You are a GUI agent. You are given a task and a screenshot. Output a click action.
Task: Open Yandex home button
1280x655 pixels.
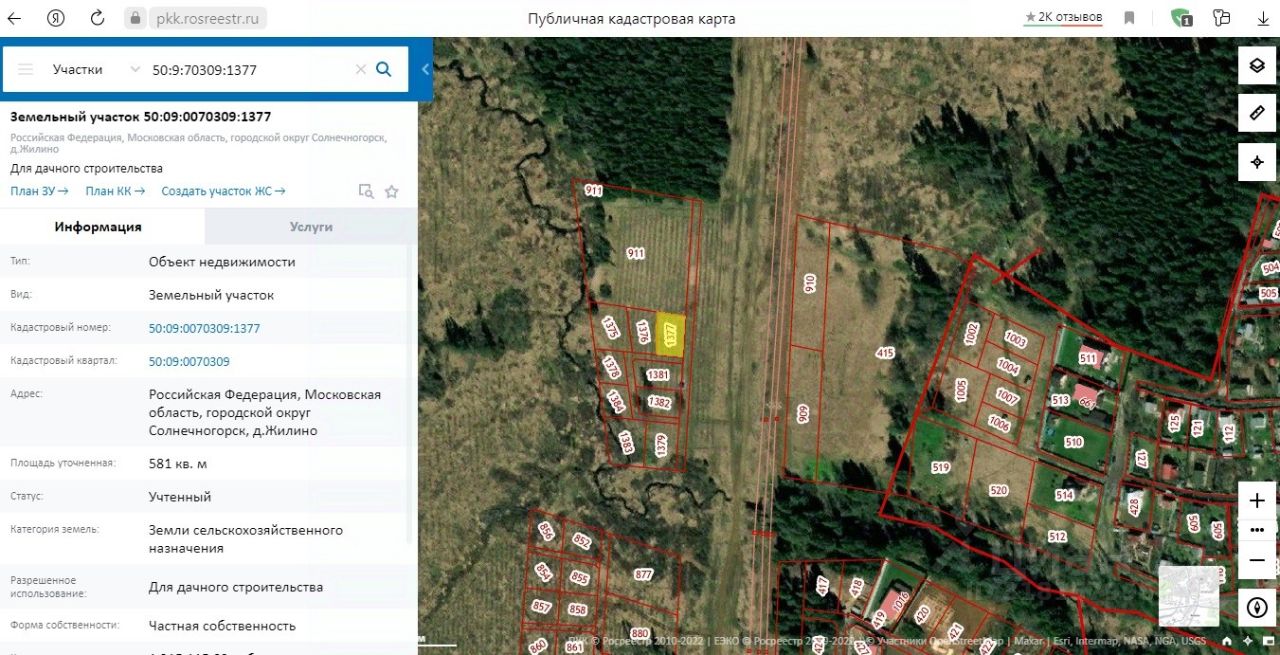point(57,18)
